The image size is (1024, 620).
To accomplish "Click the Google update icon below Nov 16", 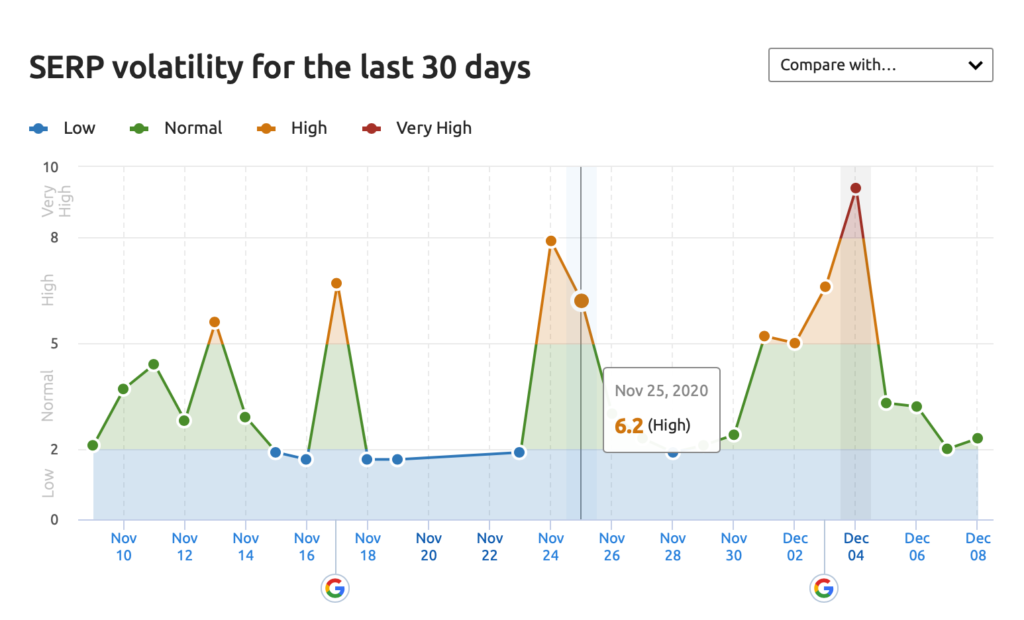I will click(x=335, y=588).
